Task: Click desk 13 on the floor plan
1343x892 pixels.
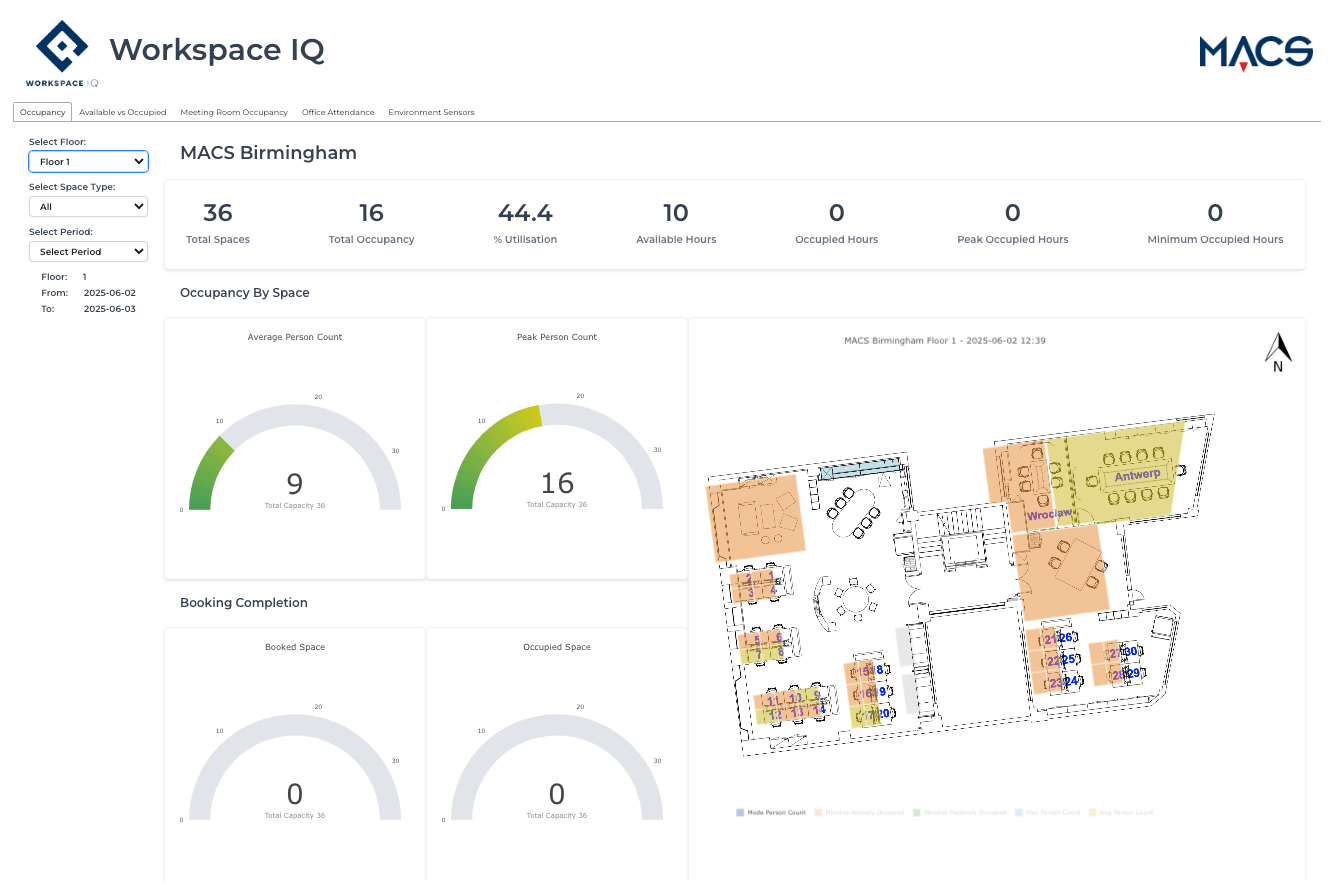Action: (x=797, y=712)
